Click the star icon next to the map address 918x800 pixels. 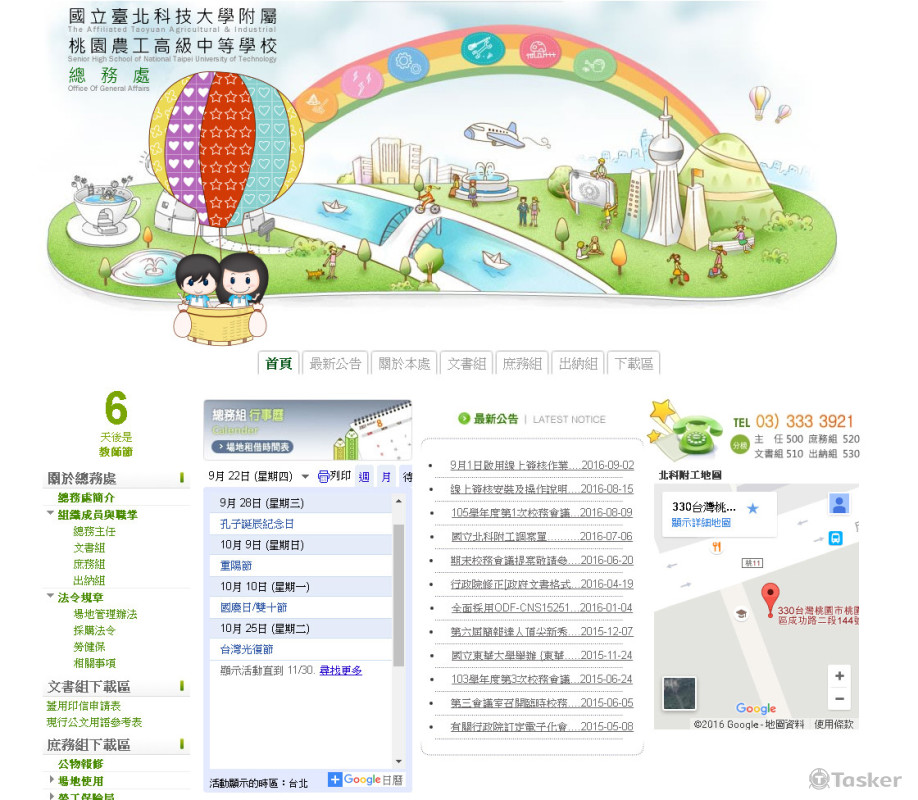pos(754,507)
